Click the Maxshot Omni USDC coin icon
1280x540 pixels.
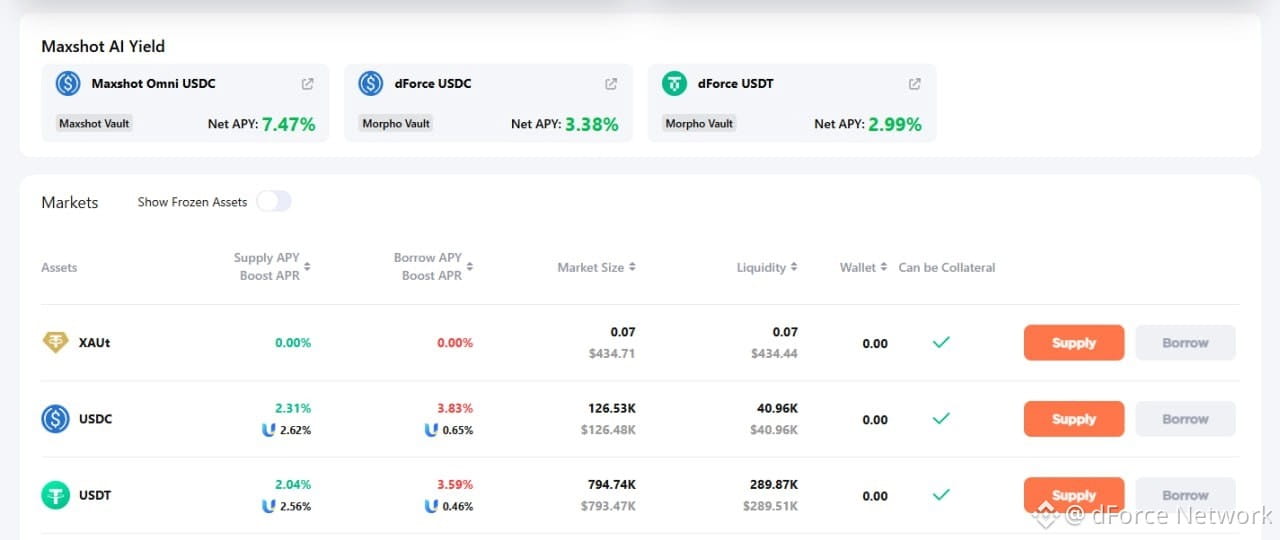tap(68, 84)
